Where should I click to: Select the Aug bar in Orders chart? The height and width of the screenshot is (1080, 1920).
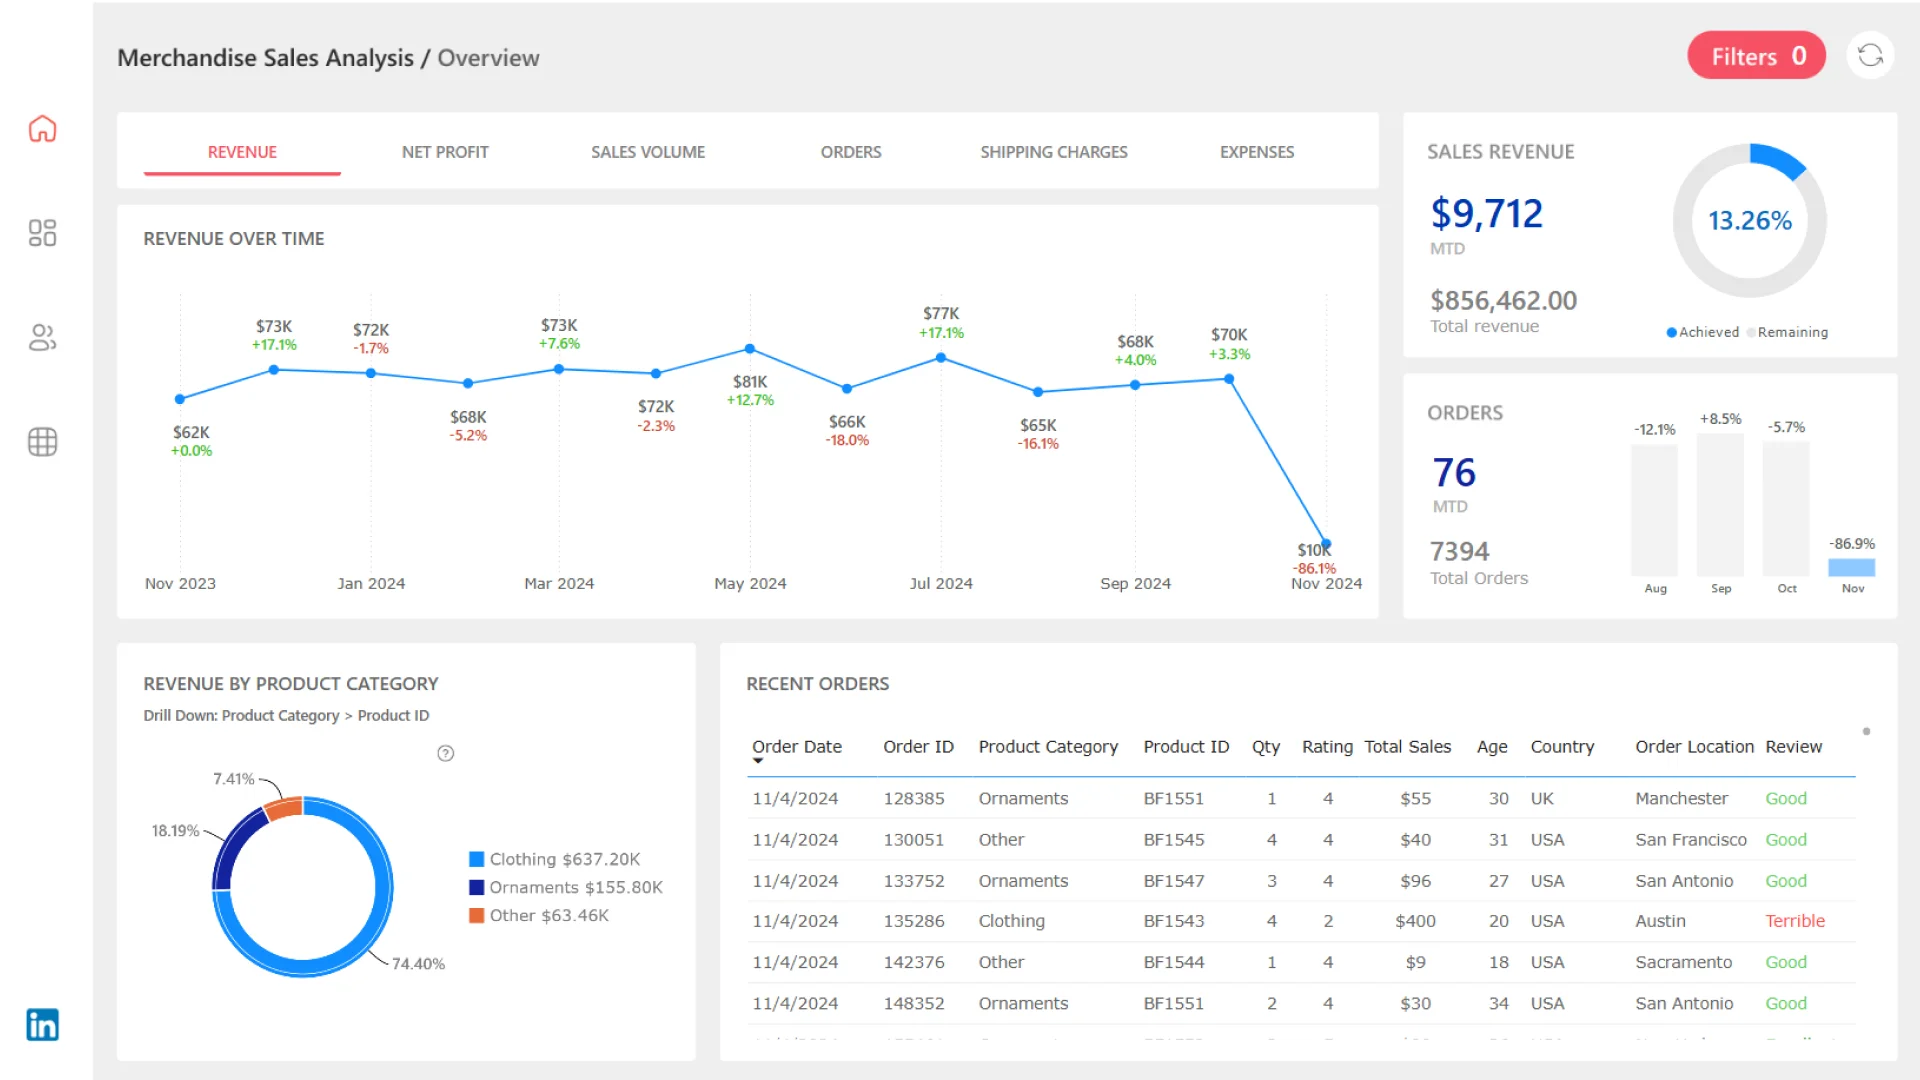[1655, 510]
